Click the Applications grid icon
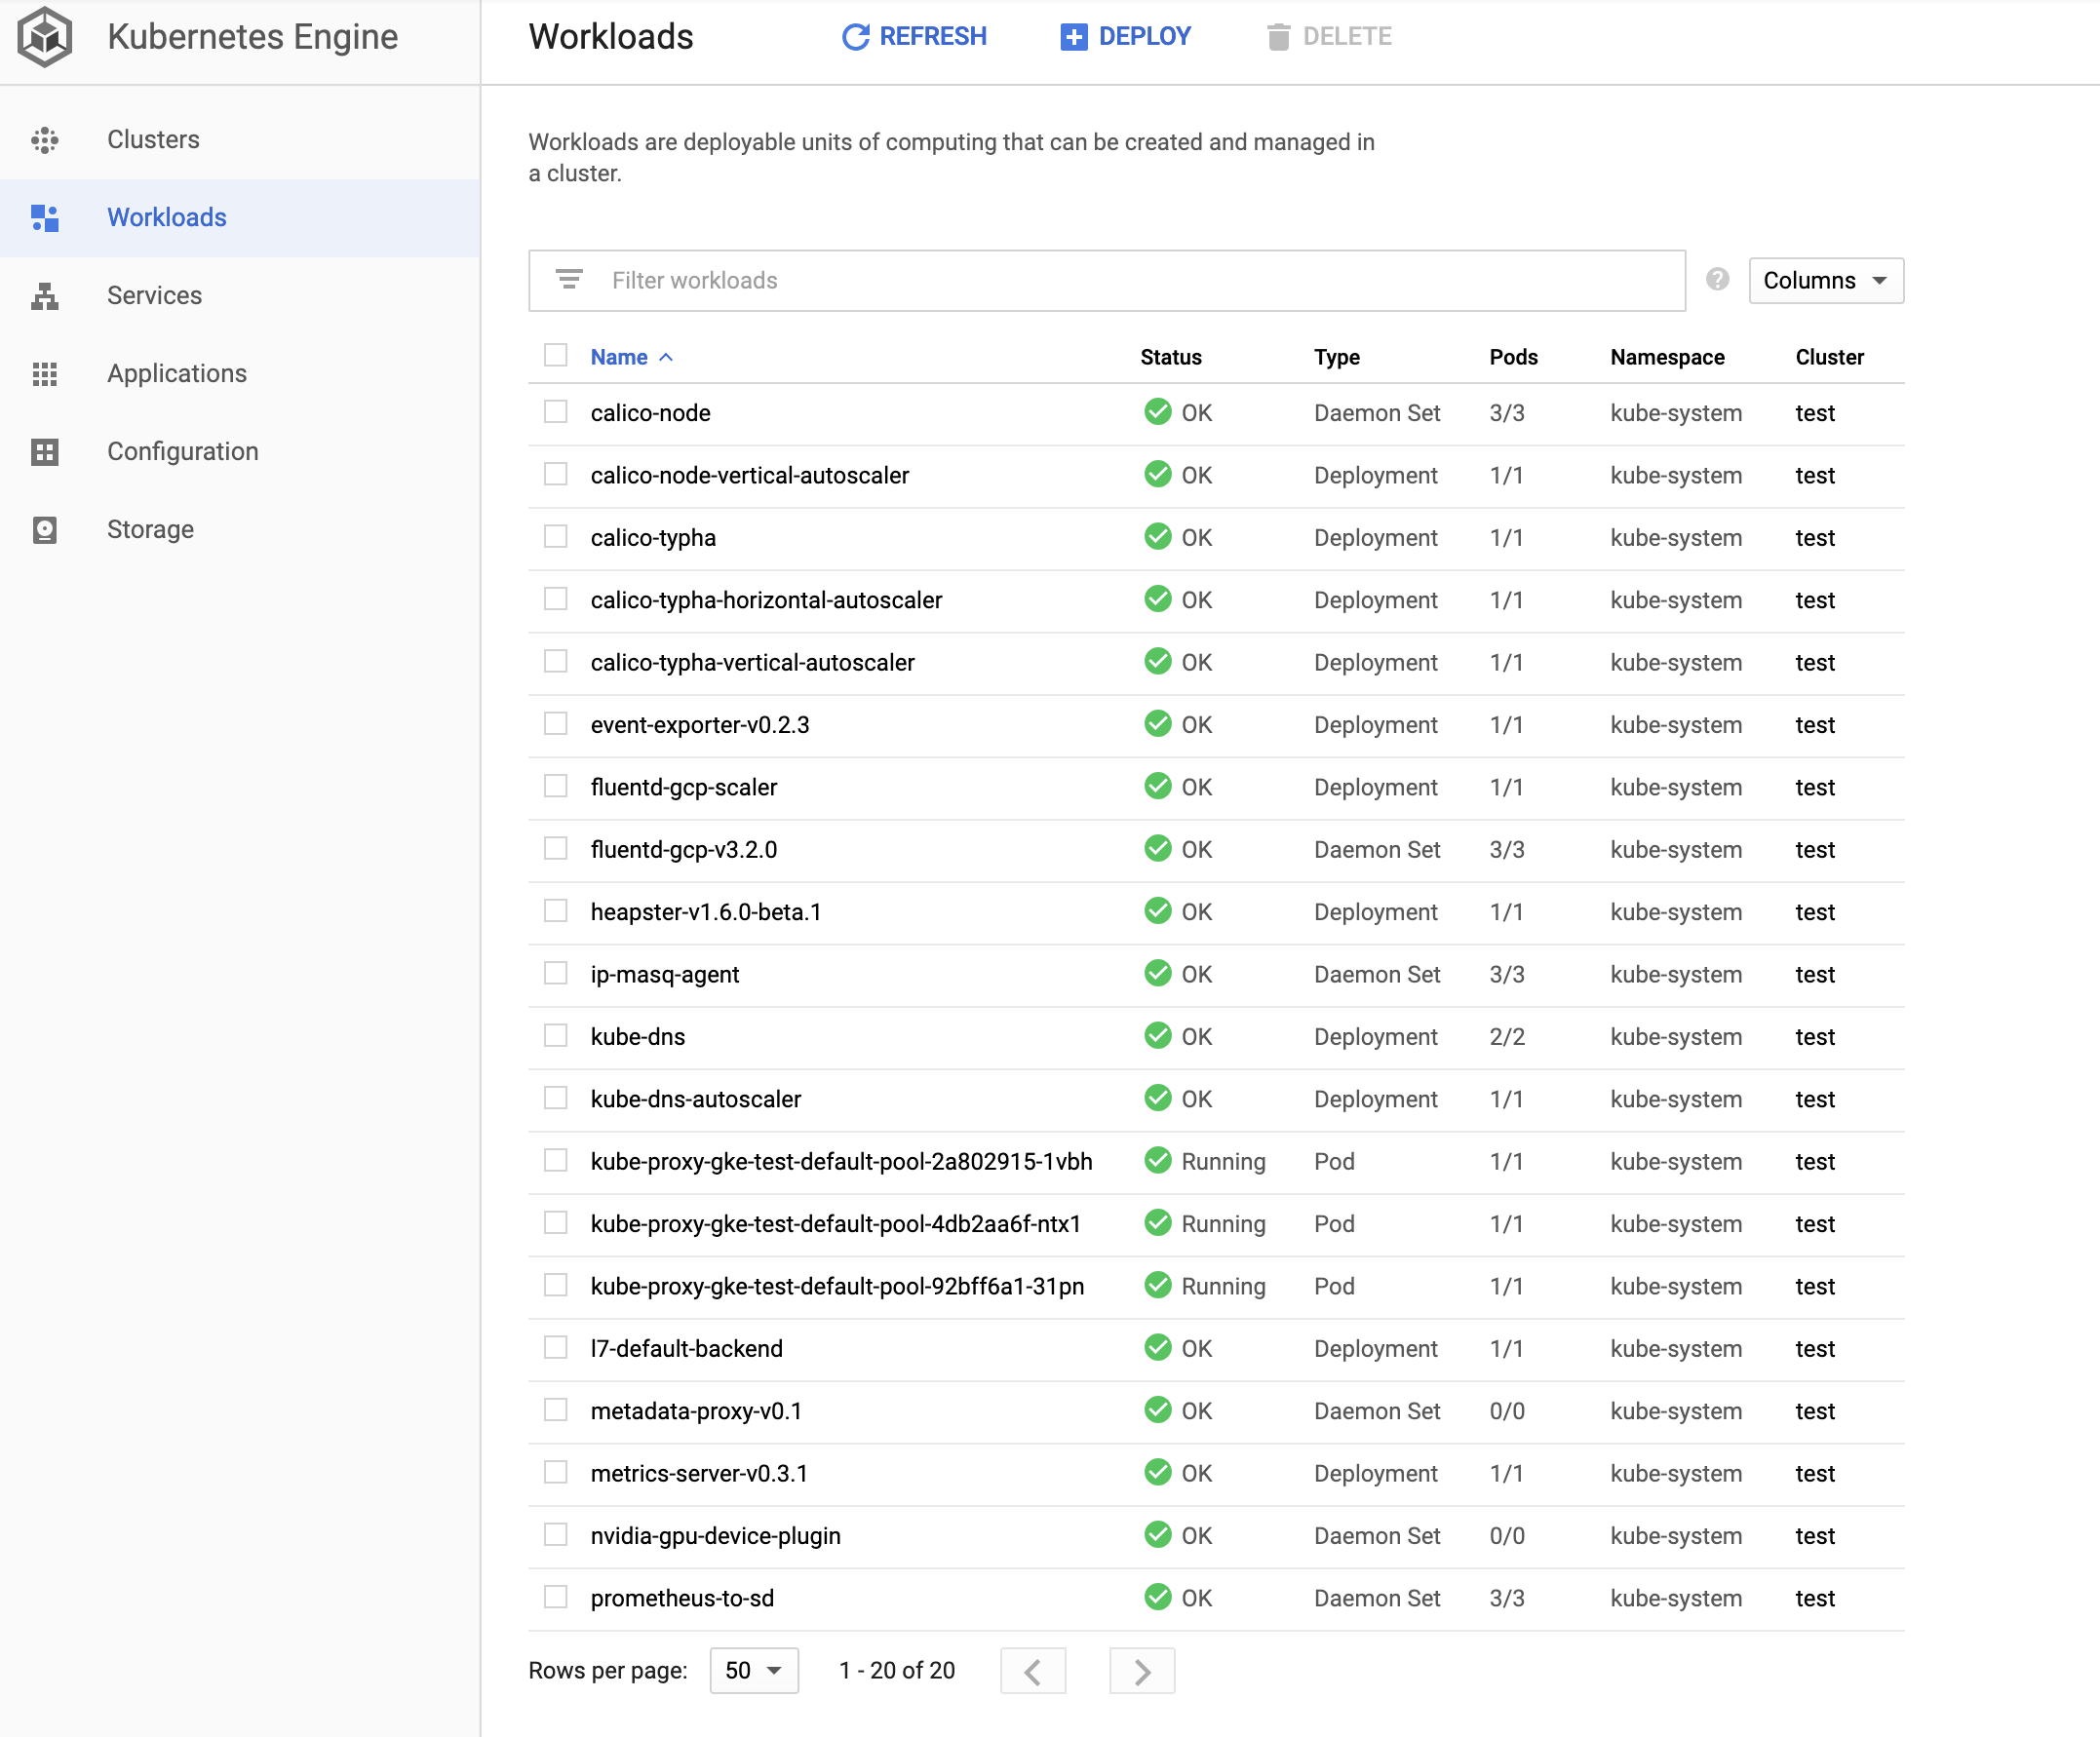The height and width of the screenshot is (1737, 2100). [x=45, y=374]
